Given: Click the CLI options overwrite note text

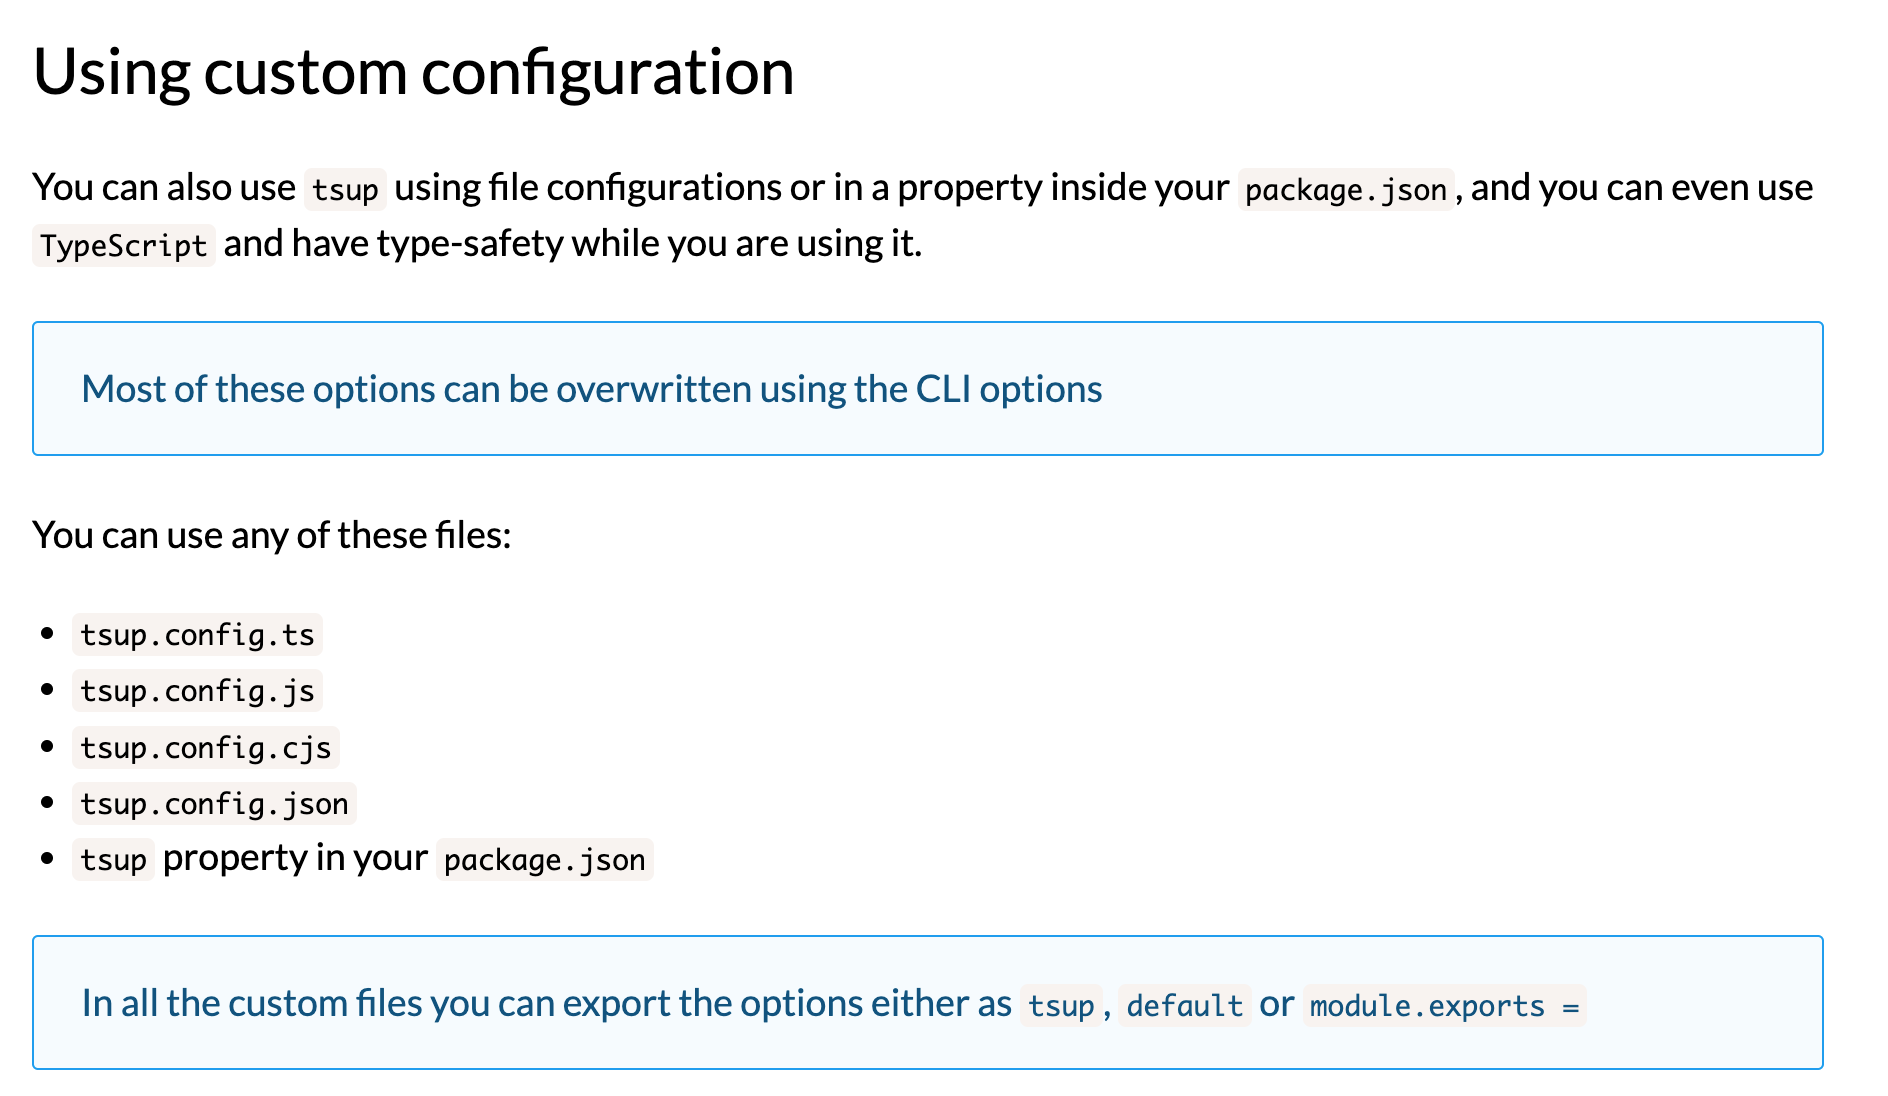Looking at the screenshot, I should coord(591,389).
